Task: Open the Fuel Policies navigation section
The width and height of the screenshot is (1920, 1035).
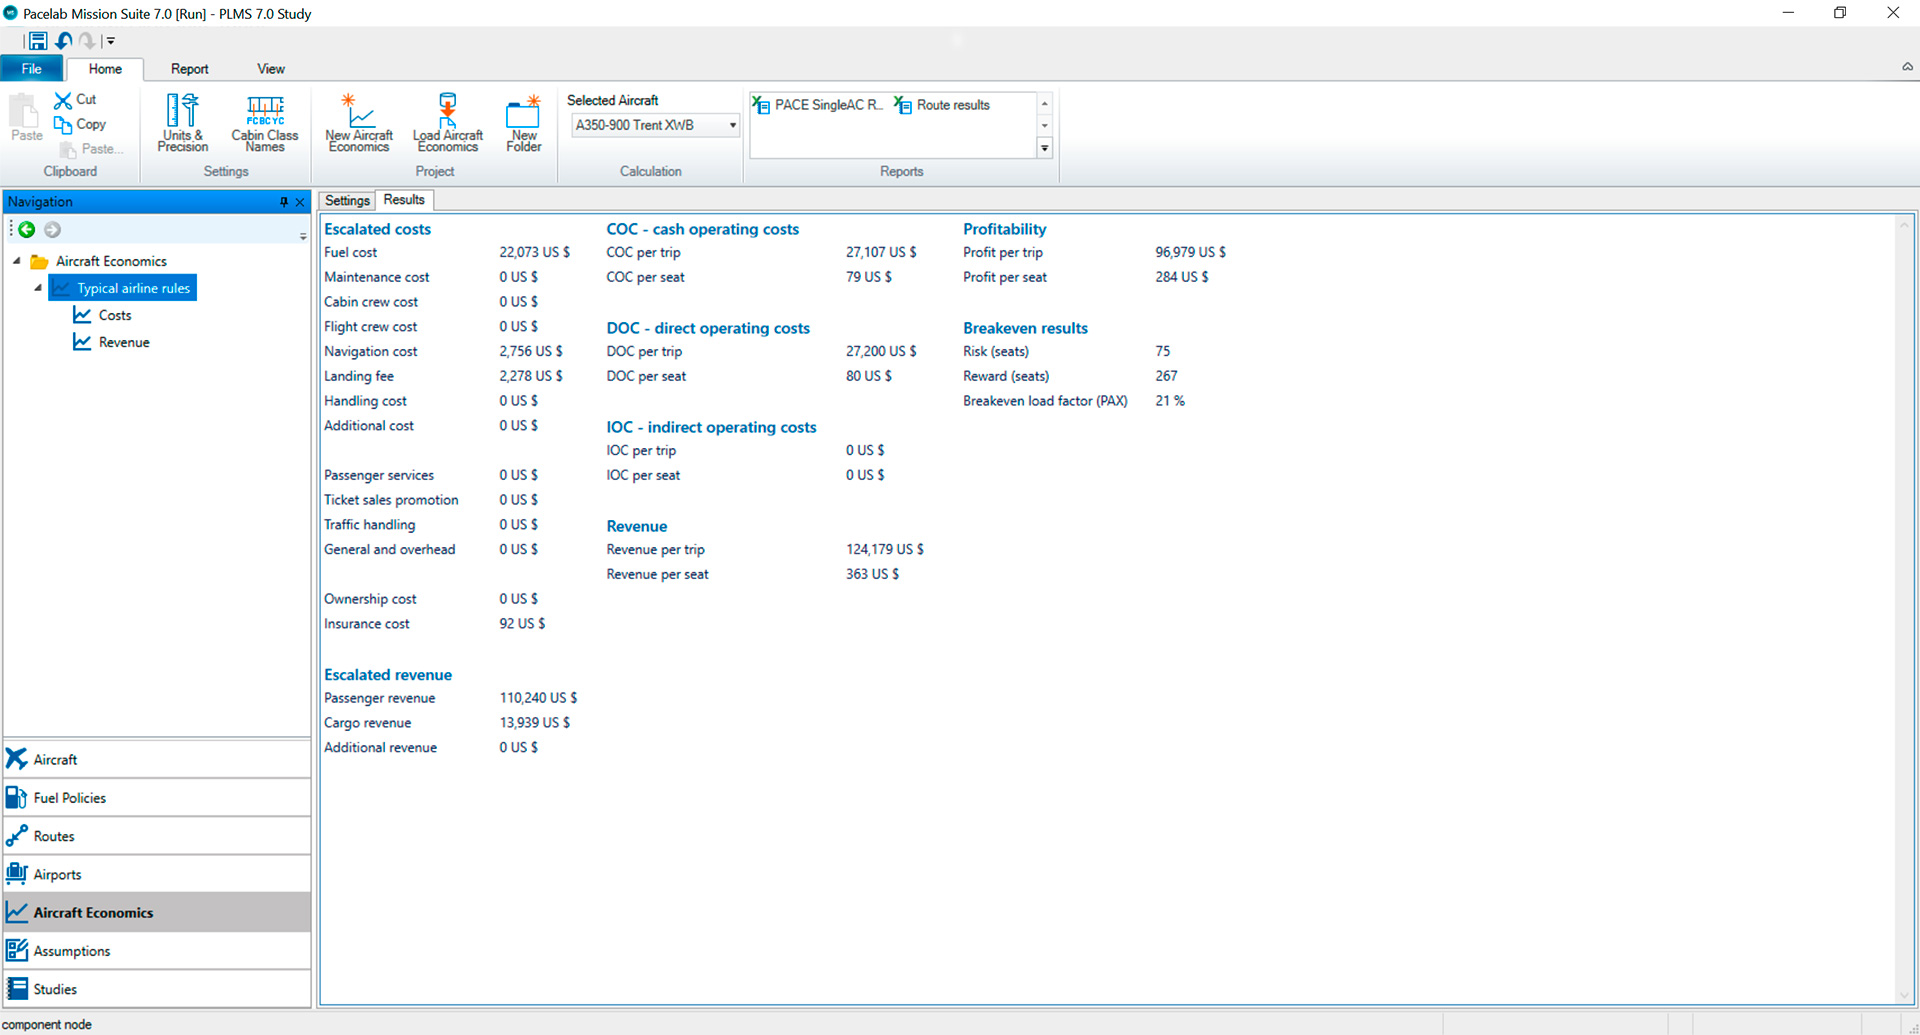Action: pos(157,798)
